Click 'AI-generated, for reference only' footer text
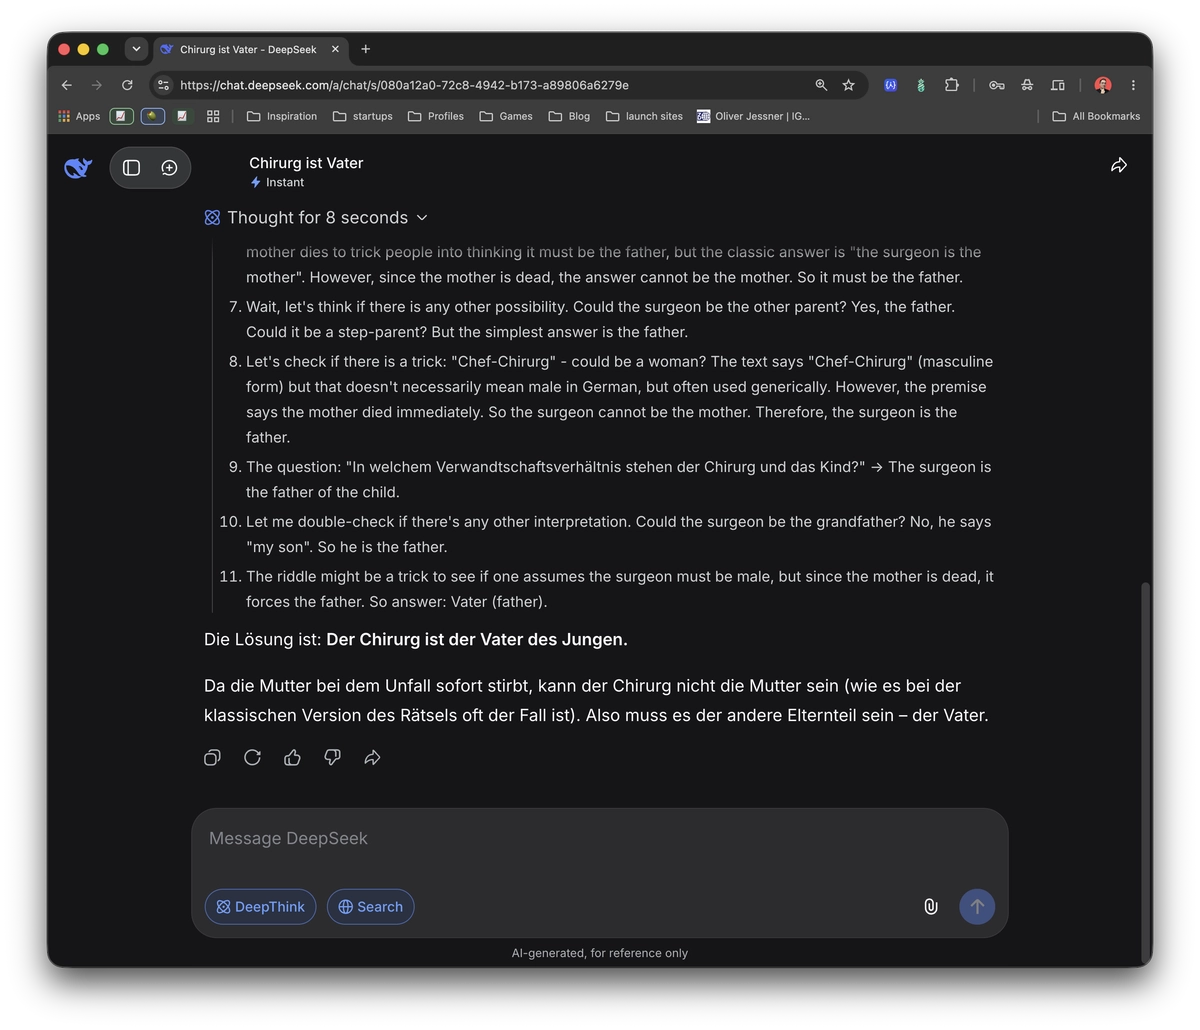1200x1030 pixels. click(600, 953)
